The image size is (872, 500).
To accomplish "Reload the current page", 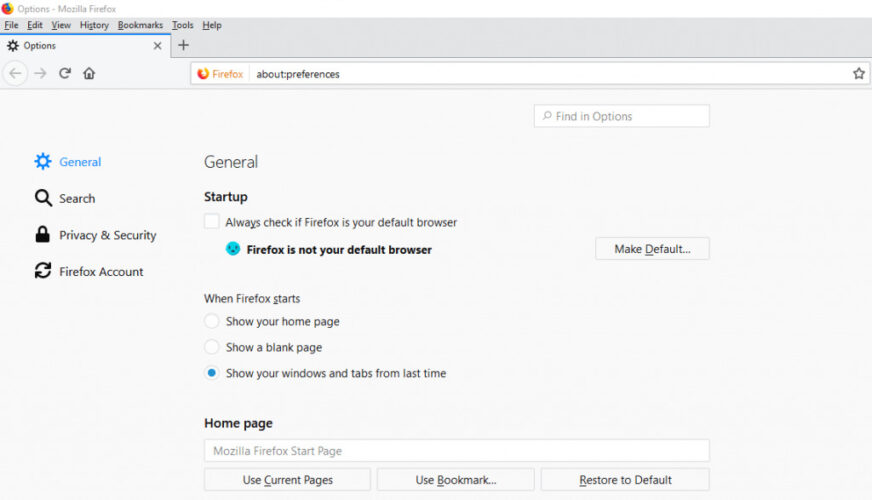I will [x=65, y=73].
